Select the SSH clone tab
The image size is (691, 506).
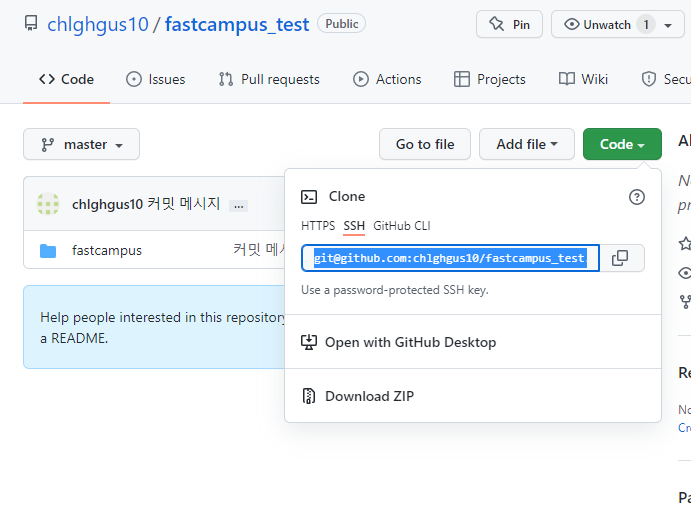354,226
